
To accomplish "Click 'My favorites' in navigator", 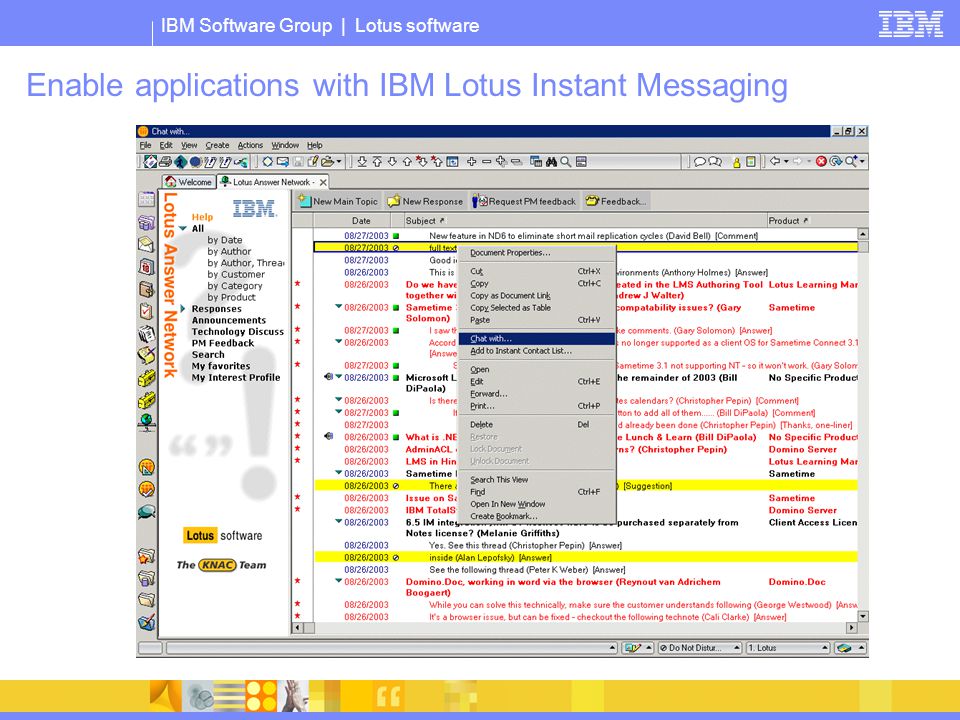I will click(x=221, y=366).
